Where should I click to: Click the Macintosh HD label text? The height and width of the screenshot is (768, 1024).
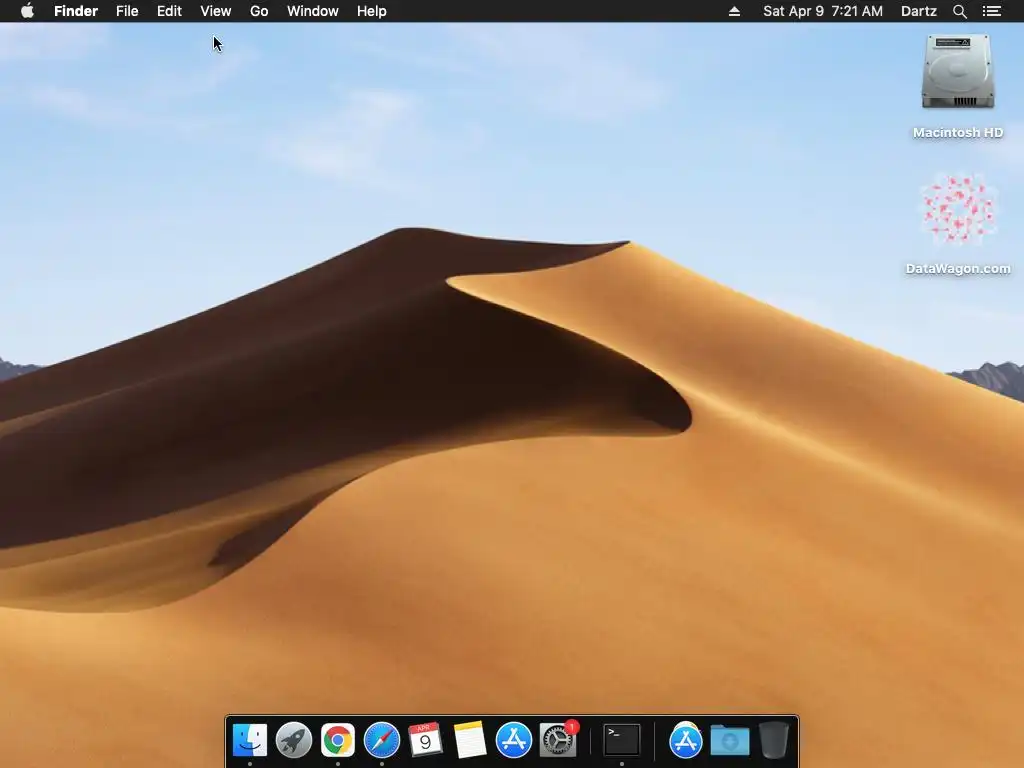[958, 133]
